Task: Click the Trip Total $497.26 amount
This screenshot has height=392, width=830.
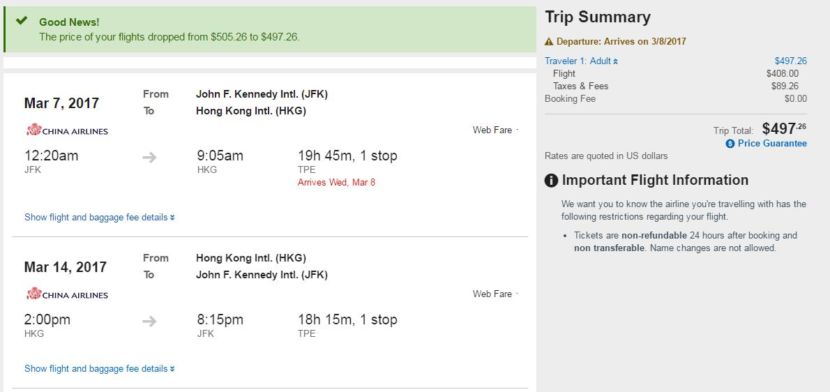Action: (x=785, y=128)
